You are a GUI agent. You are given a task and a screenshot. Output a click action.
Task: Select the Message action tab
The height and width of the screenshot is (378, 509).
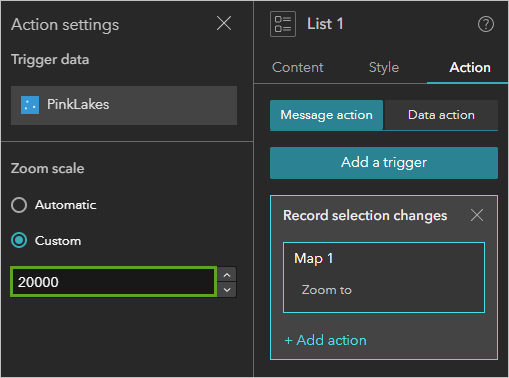click(326, 115)
